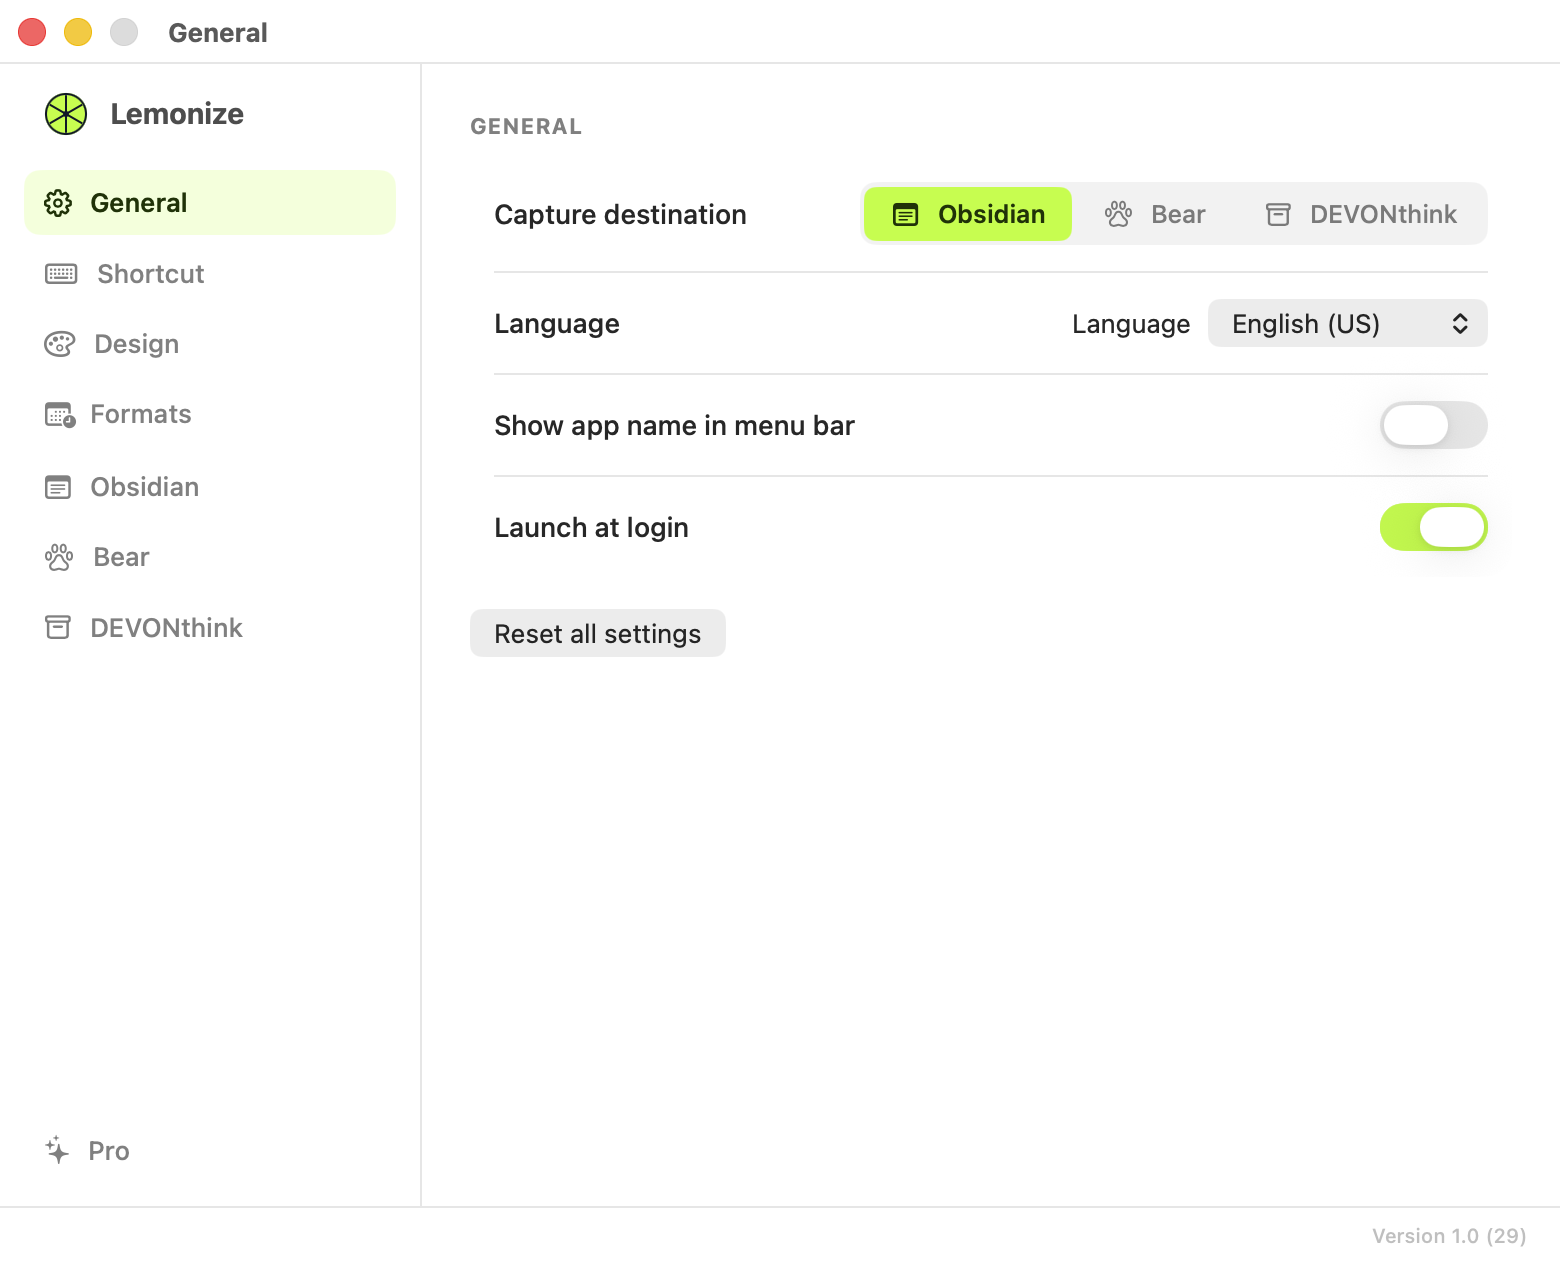Close the window with red button
1560x1264 pixels.
(32, 32)
